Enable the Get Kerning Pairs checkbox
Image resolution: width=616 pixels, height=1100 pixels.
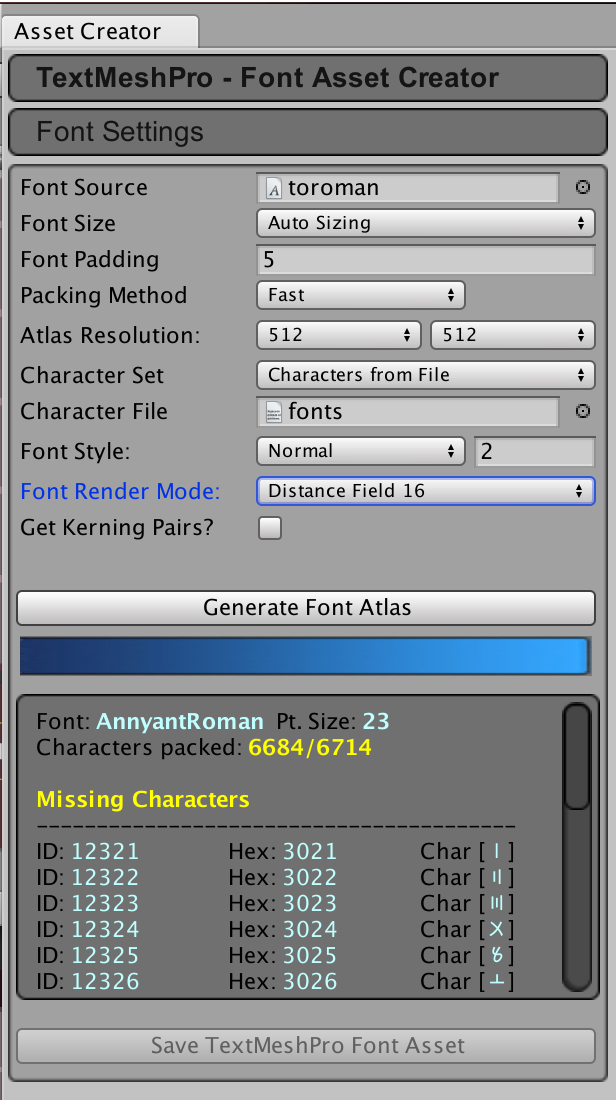click(269, 528)
